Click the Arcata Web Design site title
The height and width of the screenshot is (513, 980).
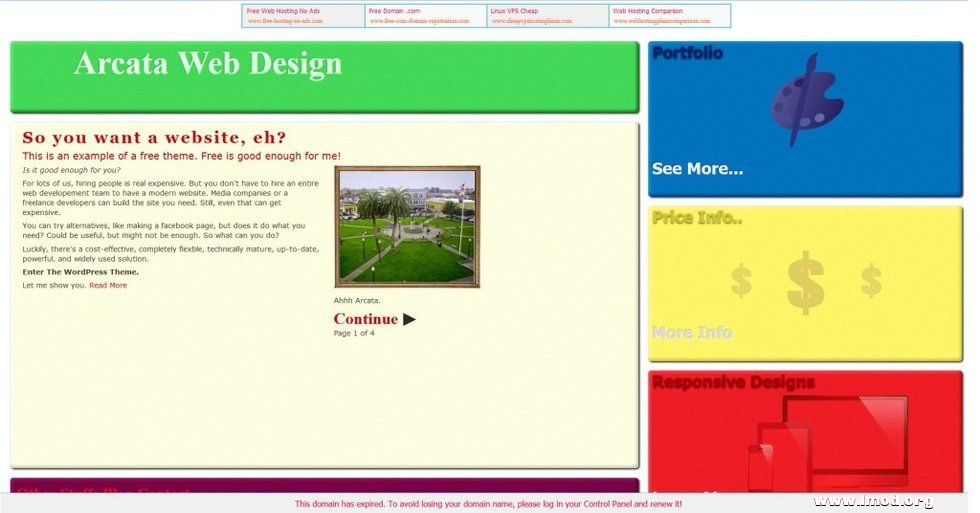[x=208, y=64]
